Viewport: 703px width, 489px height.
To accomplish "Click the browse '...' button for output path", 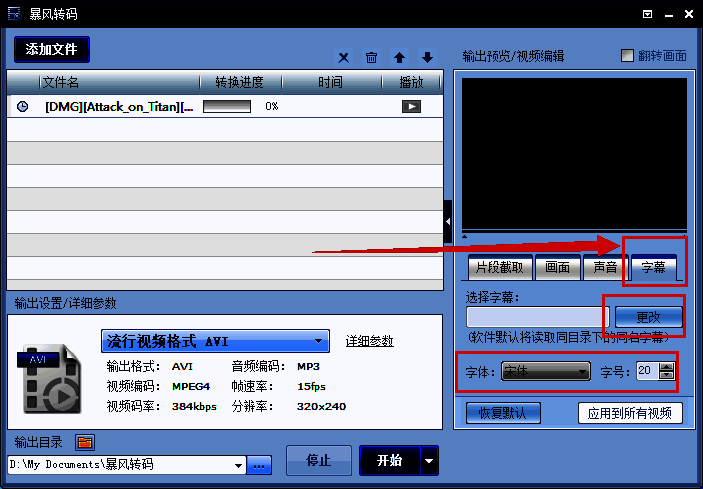I will [260, 465].
